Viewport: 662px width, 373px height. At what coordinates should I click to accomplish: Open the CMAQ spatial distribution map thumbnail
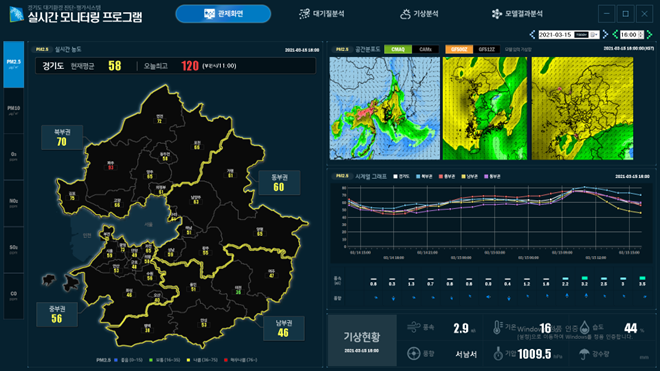click(385, 109)
